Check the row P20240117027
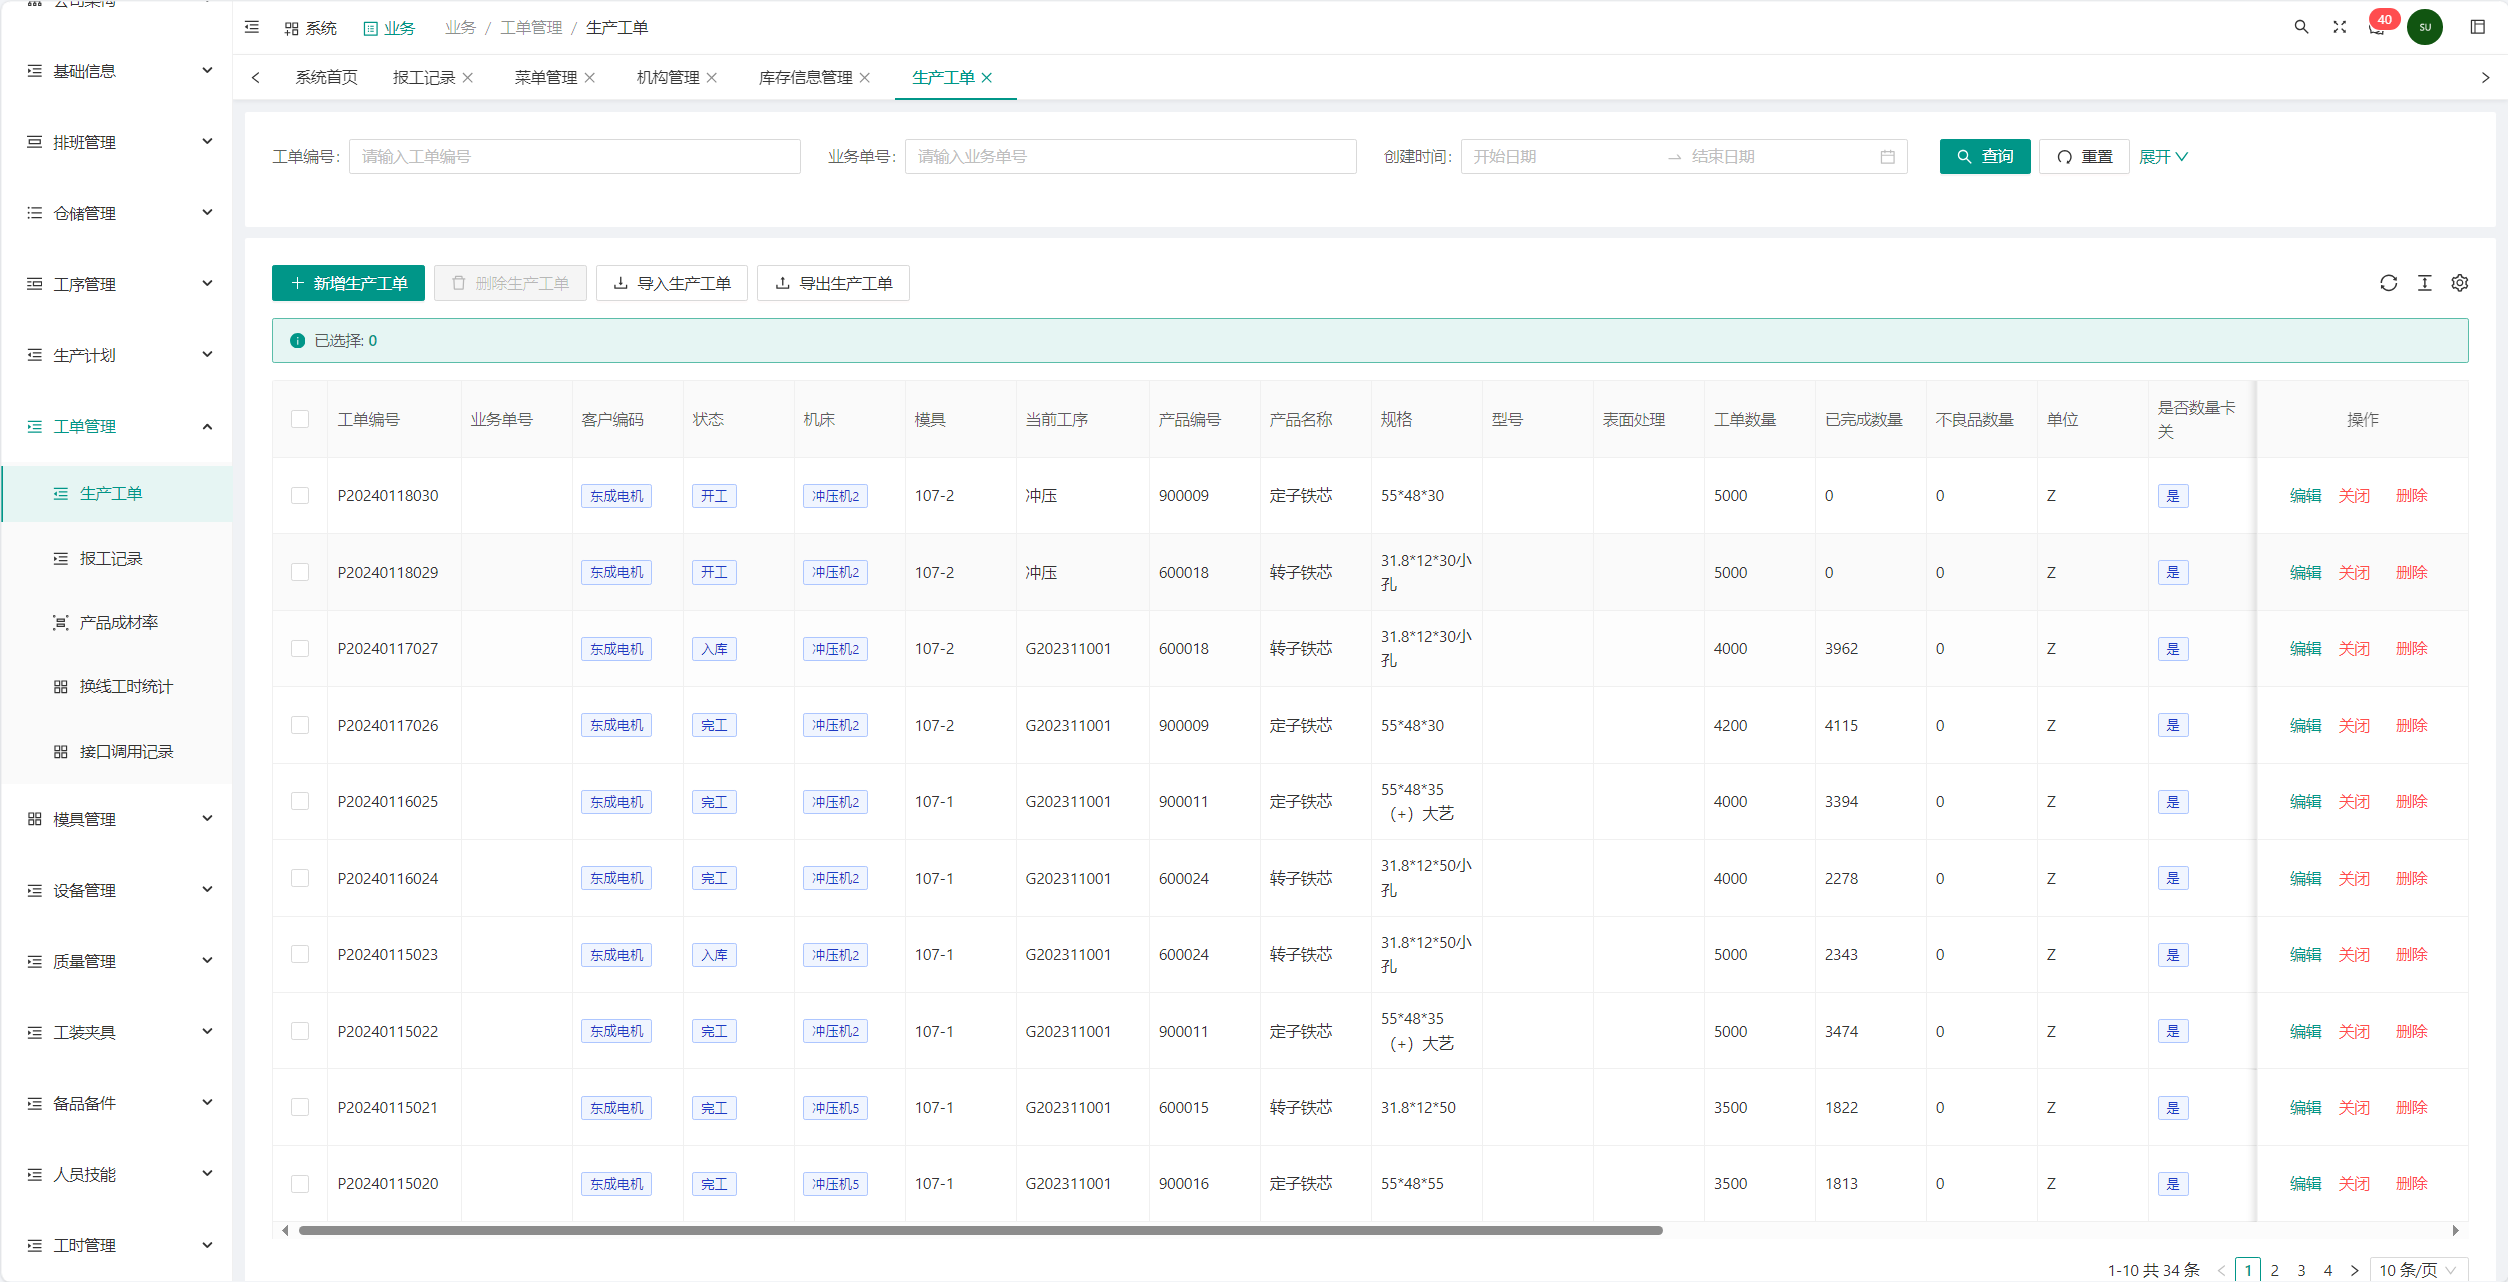 point(300,649)
